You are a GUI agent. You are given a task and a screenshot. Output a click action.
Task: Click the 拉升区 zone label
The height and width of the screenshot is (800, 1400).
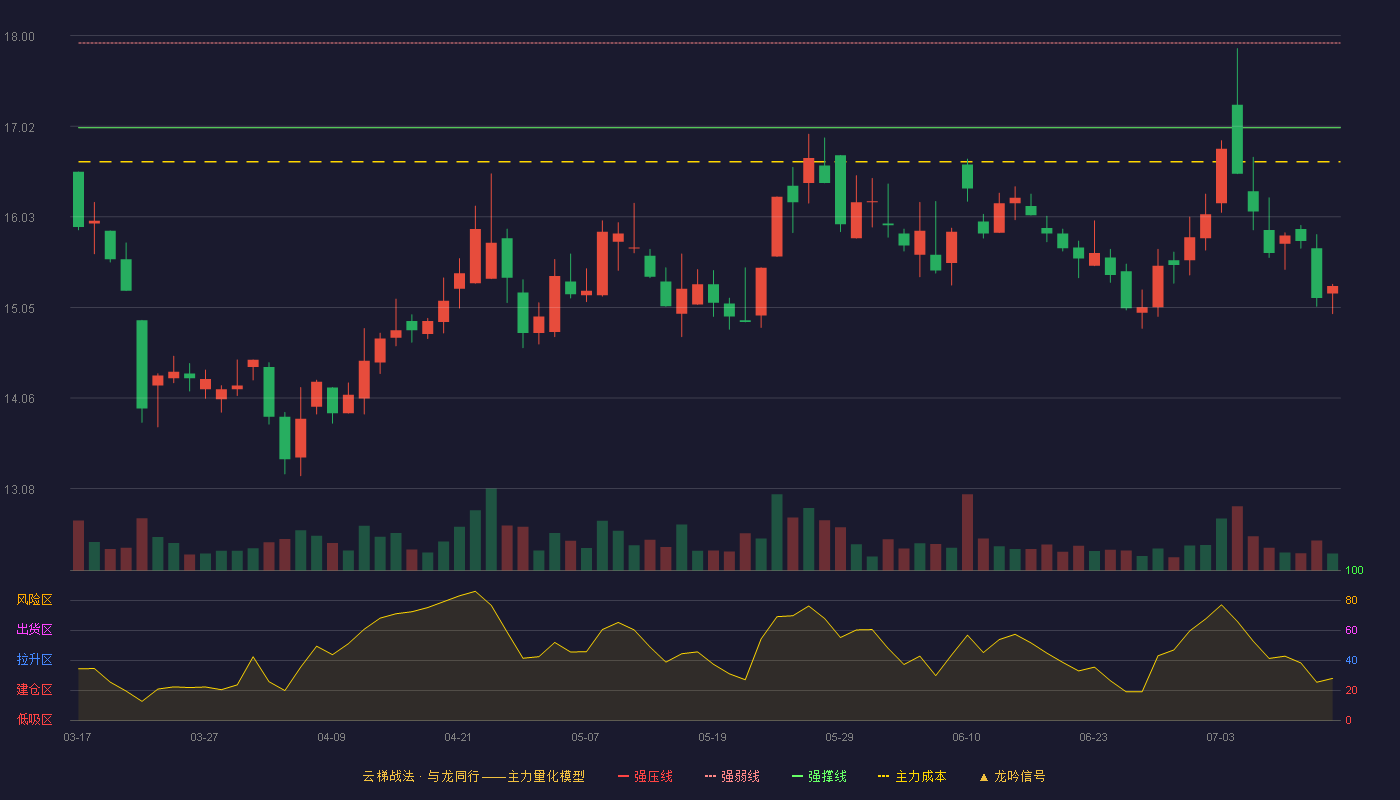point(34,660)
